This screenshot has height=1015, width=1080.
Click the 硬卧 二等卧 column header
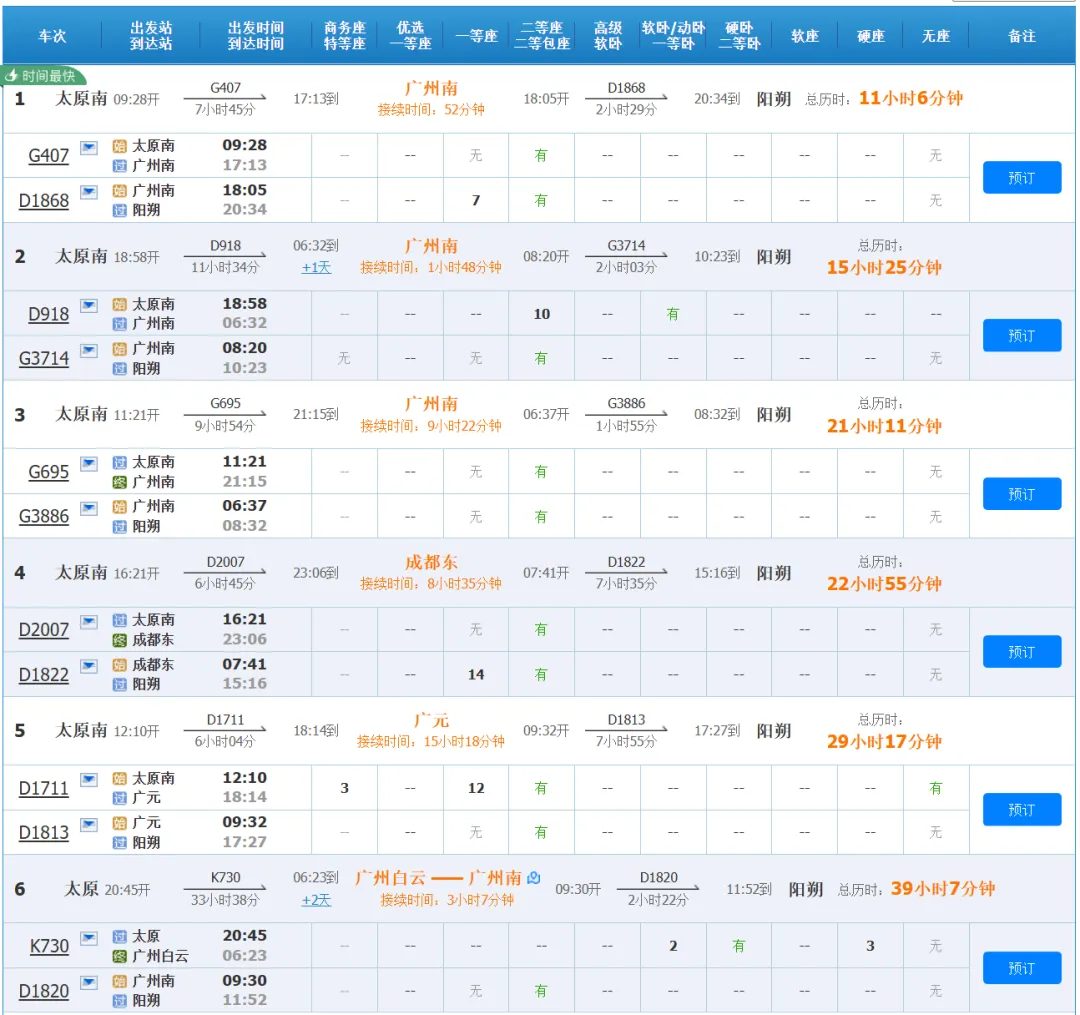coord(739,36)
